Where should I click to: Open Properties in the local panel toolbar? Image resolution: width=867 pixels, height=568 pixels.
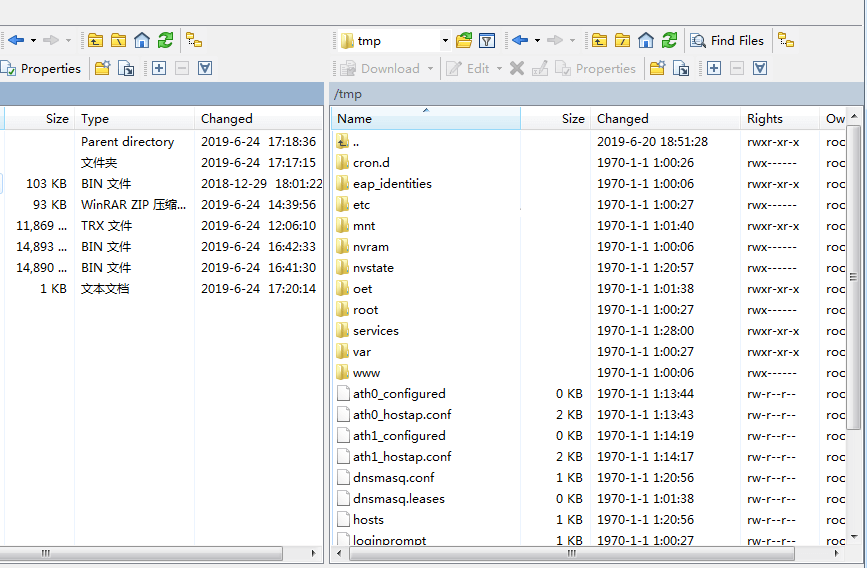(42, 69)
